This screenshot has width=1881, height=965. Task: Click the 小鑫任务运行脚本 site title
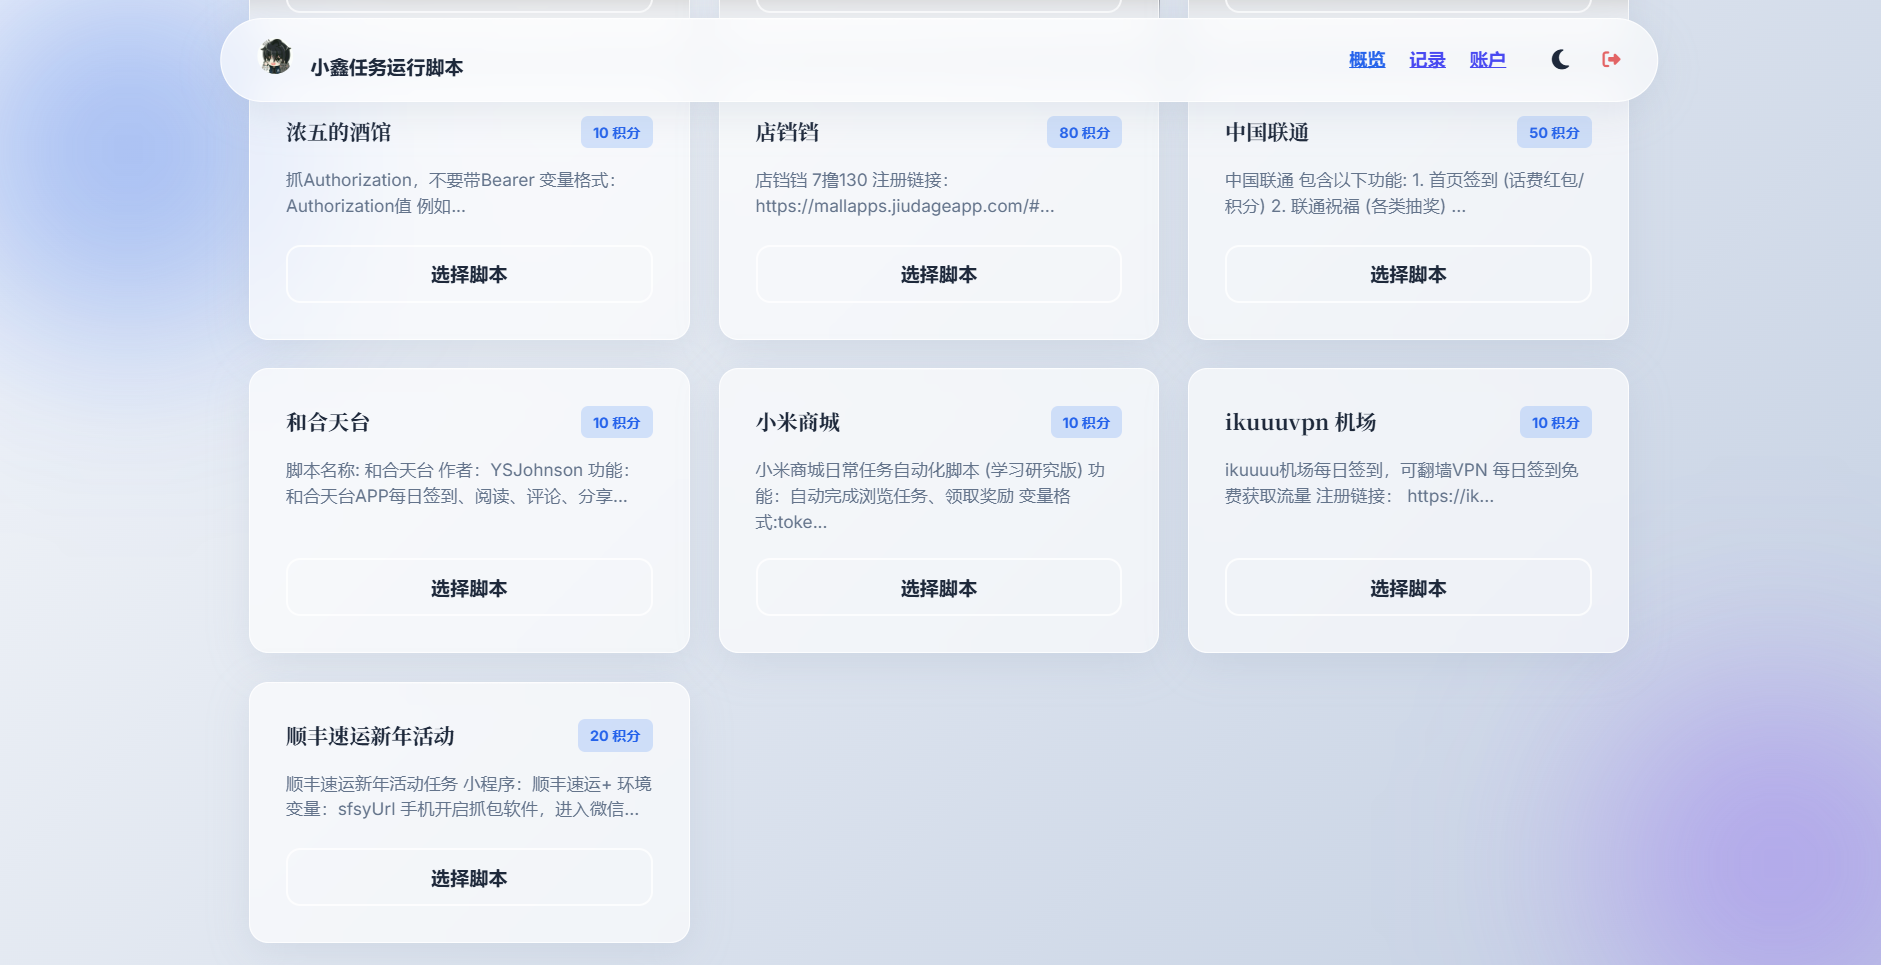click(389, 67)
